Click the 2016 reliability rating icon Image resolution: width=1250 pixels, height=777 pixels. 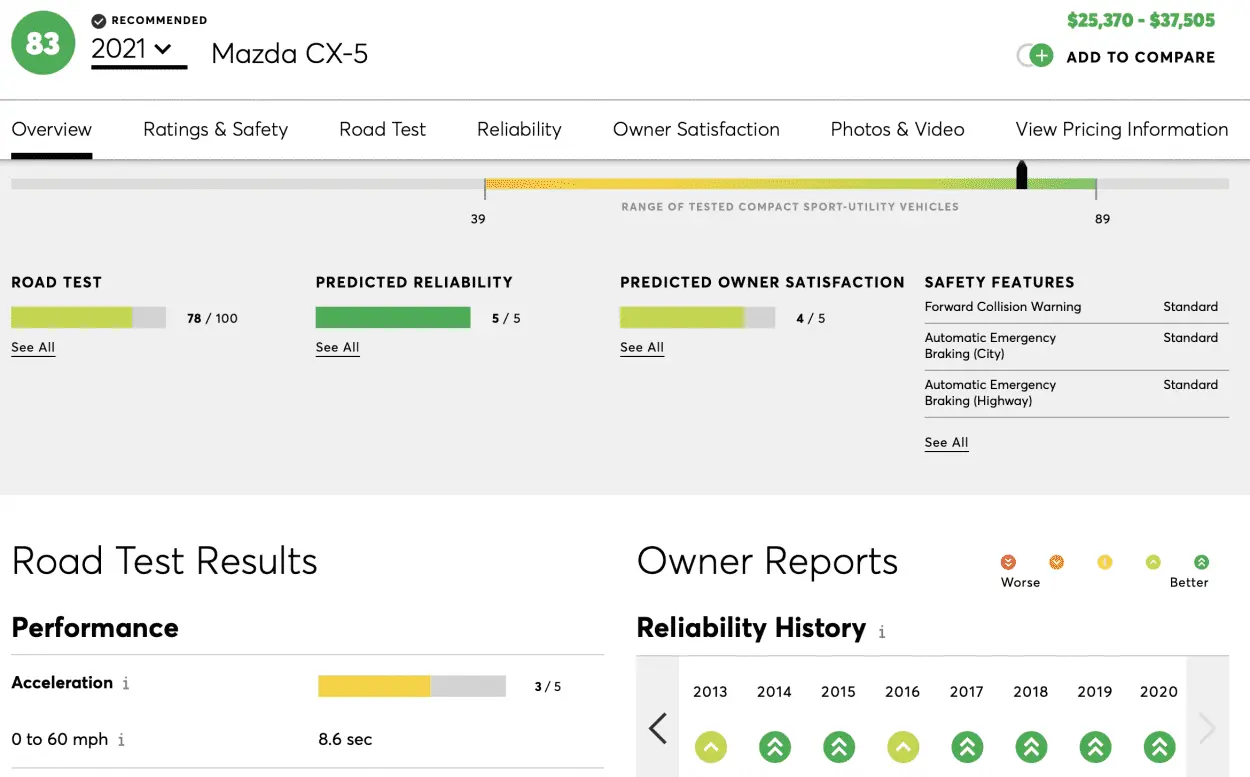click(x=902, y=747)
